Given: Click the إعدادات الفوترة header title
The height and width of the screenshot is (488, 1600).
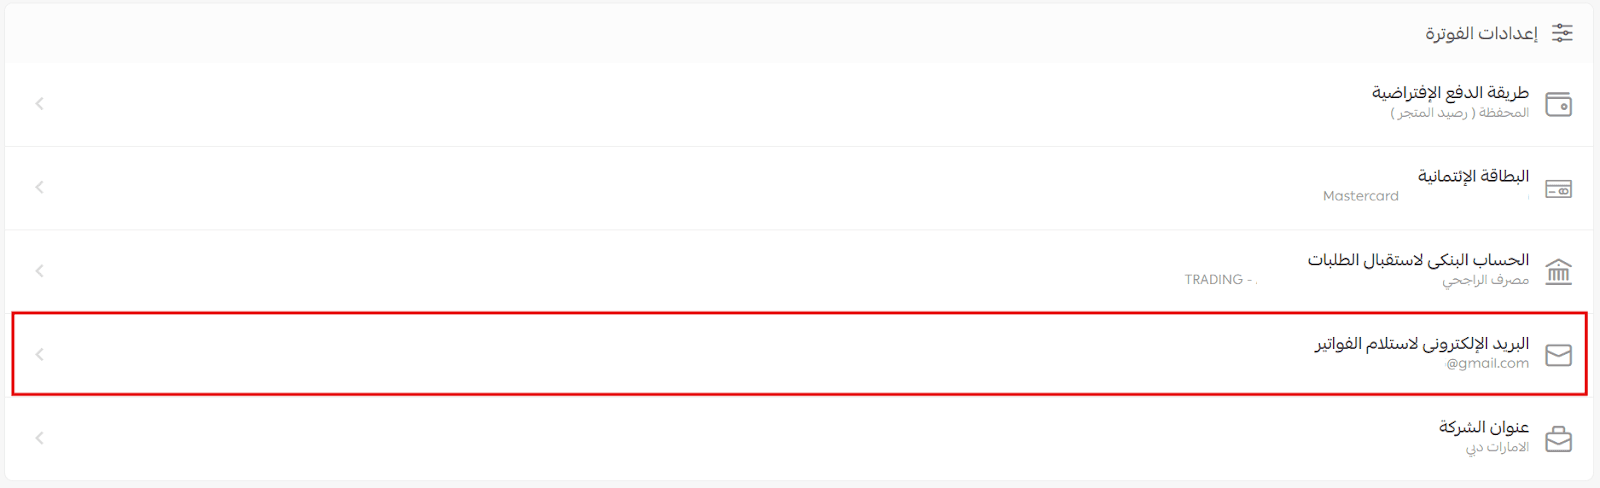Looking at the screenshot, I should click(x=1481, y=33).
